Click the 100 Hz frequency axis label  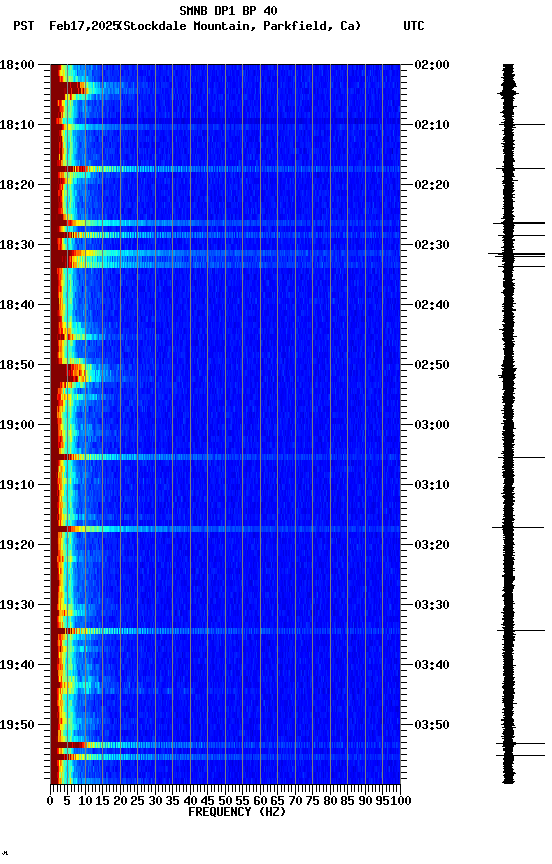(401, 801)
